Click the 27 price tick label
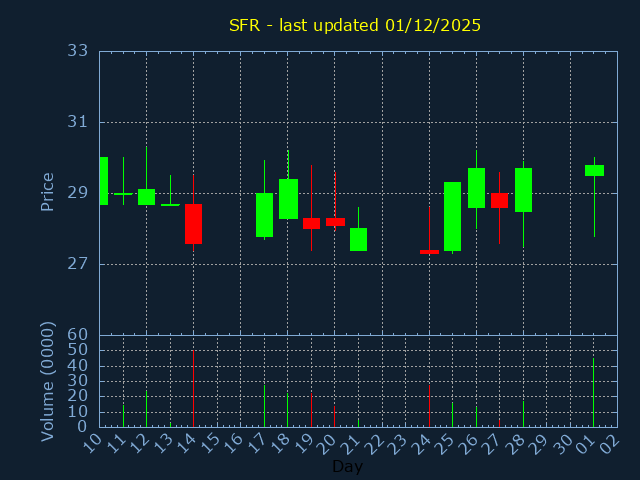Screen dimensions: 640x480 click(78, 264)
